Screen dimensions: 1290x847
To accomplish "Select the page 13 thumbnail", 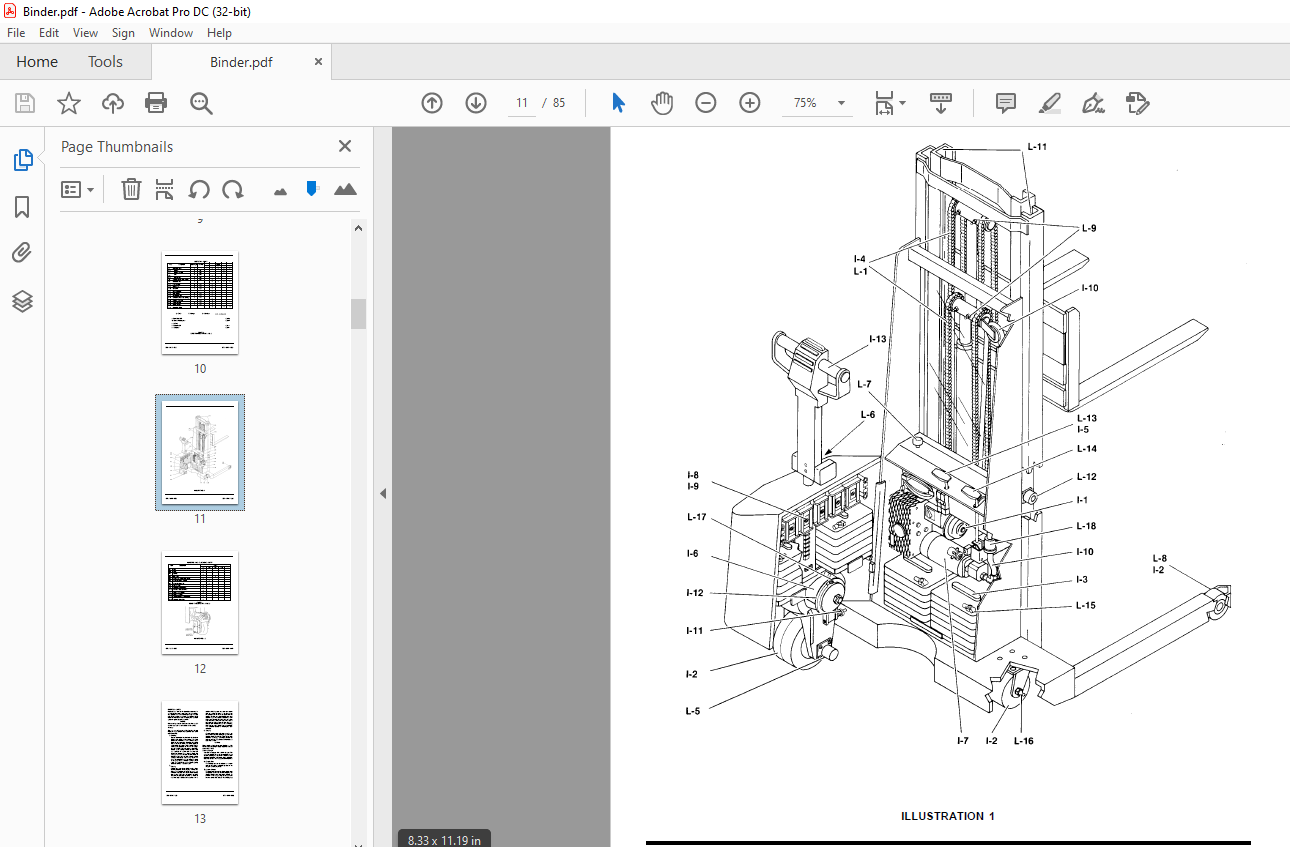I will (200, 753).
